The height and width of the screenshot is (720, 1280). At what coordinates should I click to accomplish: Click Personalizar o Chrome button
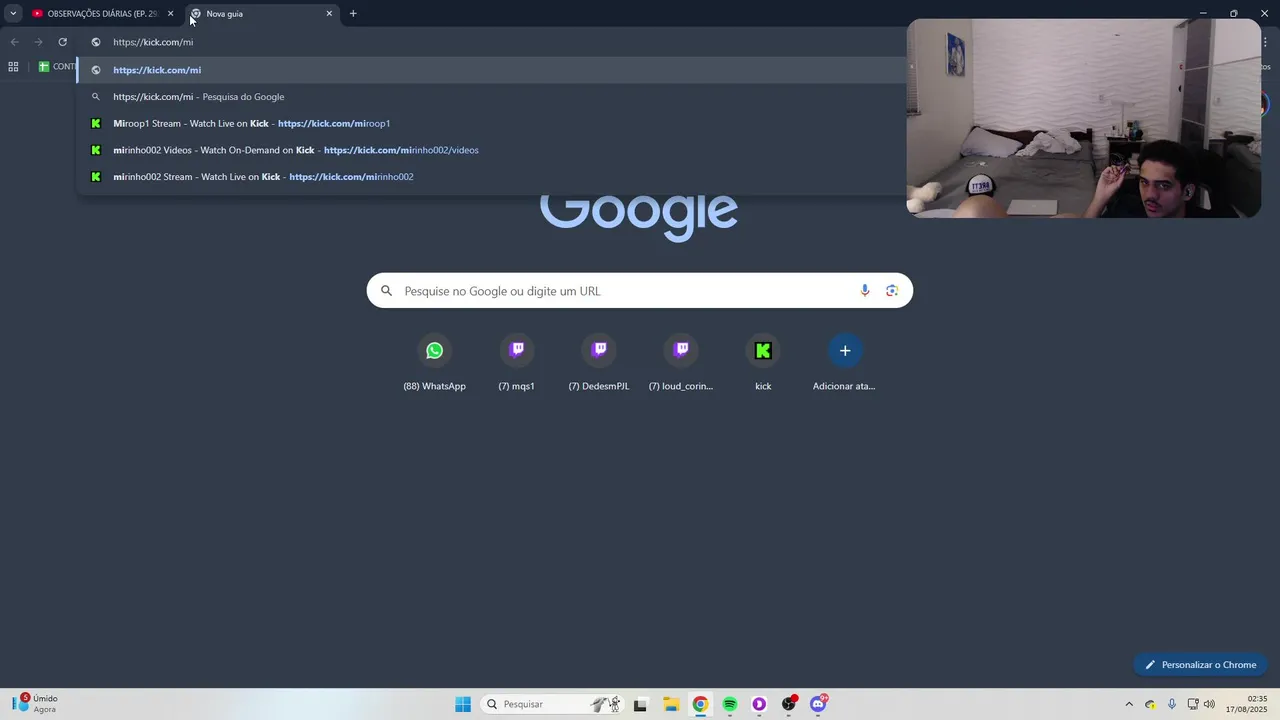1200,665
